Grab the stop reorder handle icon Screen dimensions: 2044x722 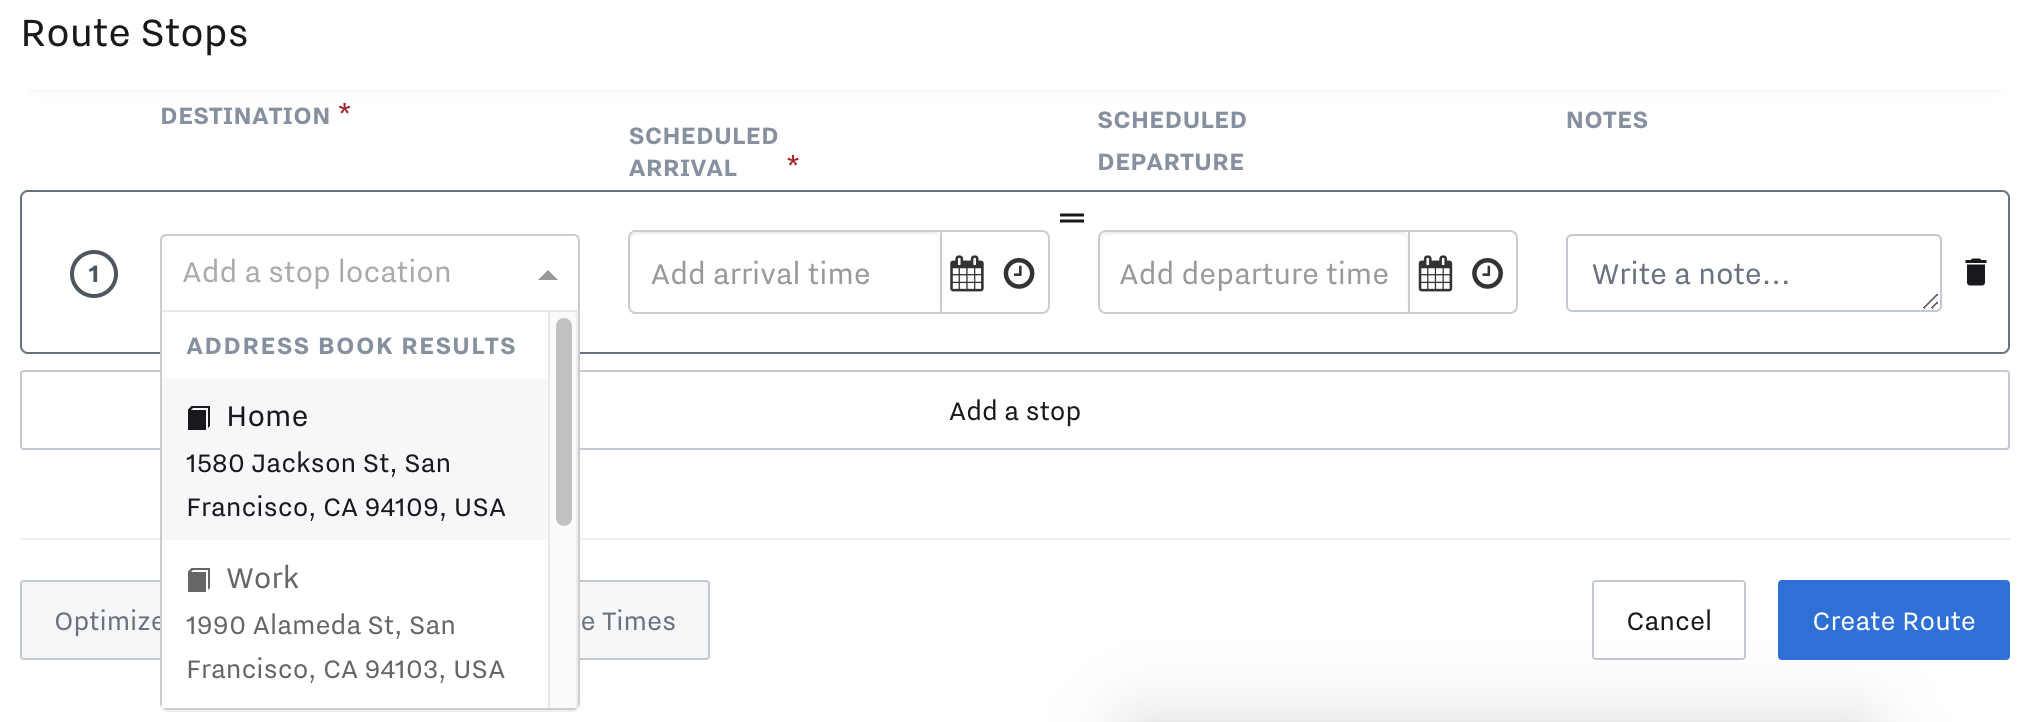tap(1072, 217)
